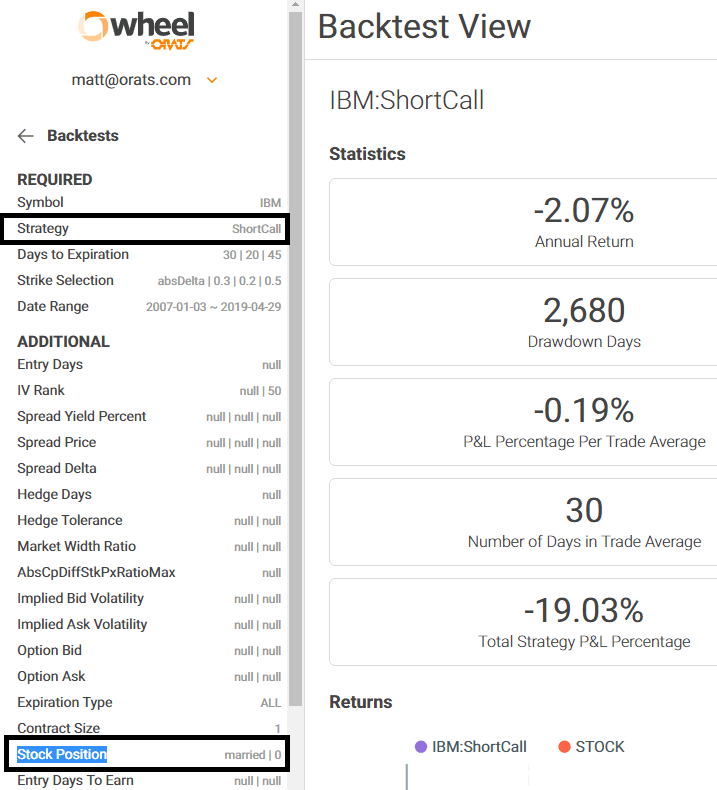Select the Total Strategy P&L Percentage card
Image resolution: width=717 pixels, height=790 pixels.
tap(523, 622)
